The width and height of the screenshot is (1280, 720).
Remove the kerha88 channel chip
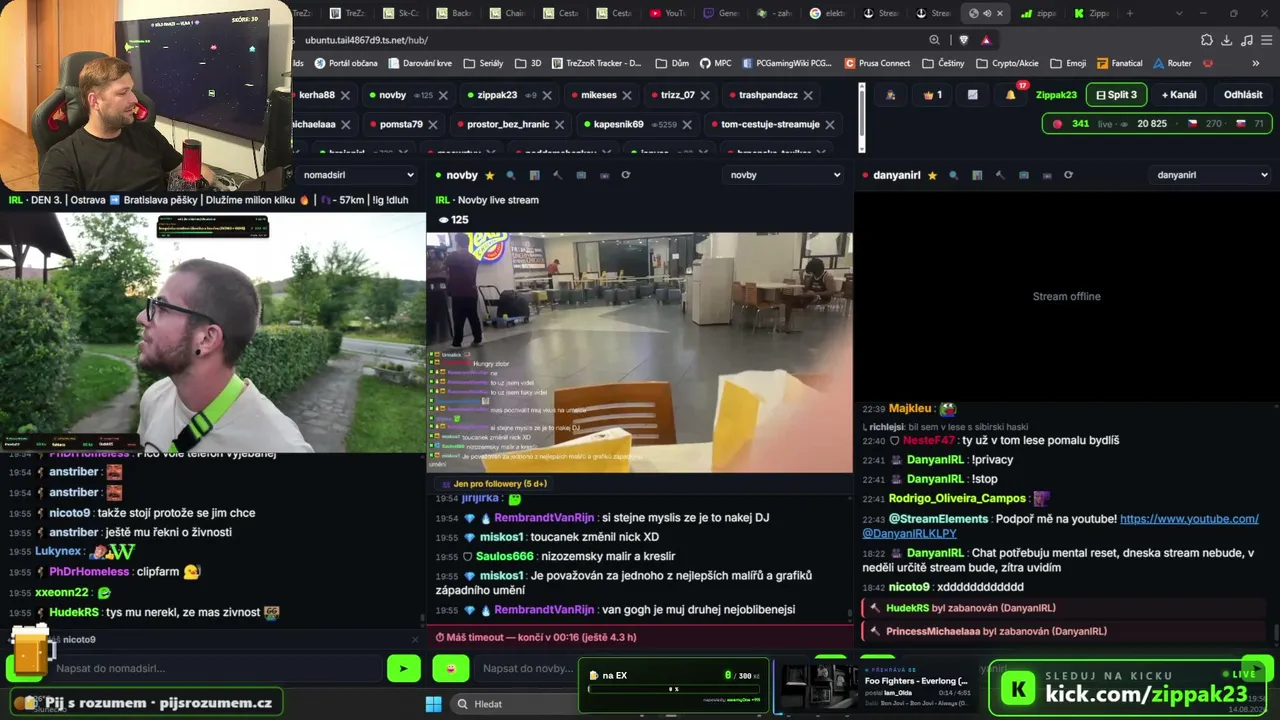point(345,95)
